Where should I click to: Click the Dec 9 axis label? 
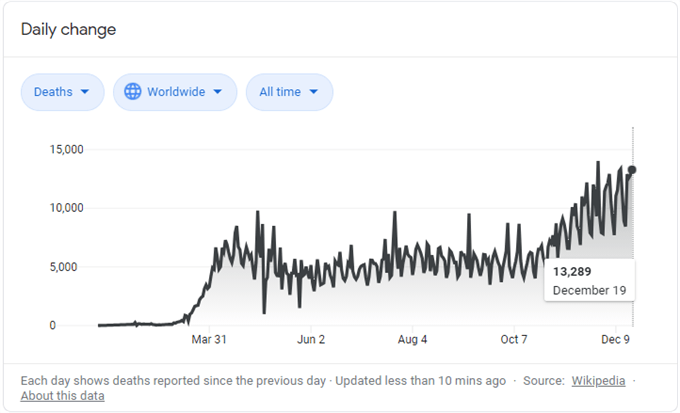(x=615, y=340)
